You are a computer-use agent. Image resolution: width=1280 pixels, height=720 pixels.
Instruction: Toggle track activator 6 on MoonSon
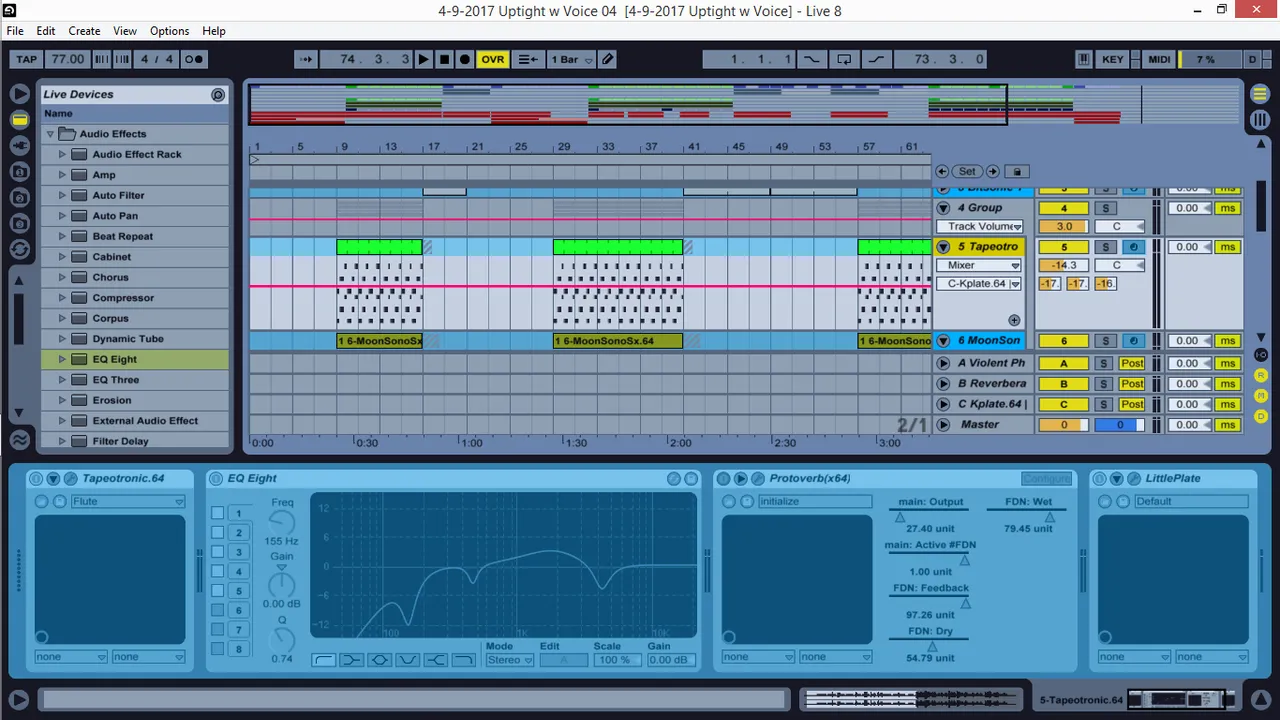pyautogui.click(x=1064, y=341)
